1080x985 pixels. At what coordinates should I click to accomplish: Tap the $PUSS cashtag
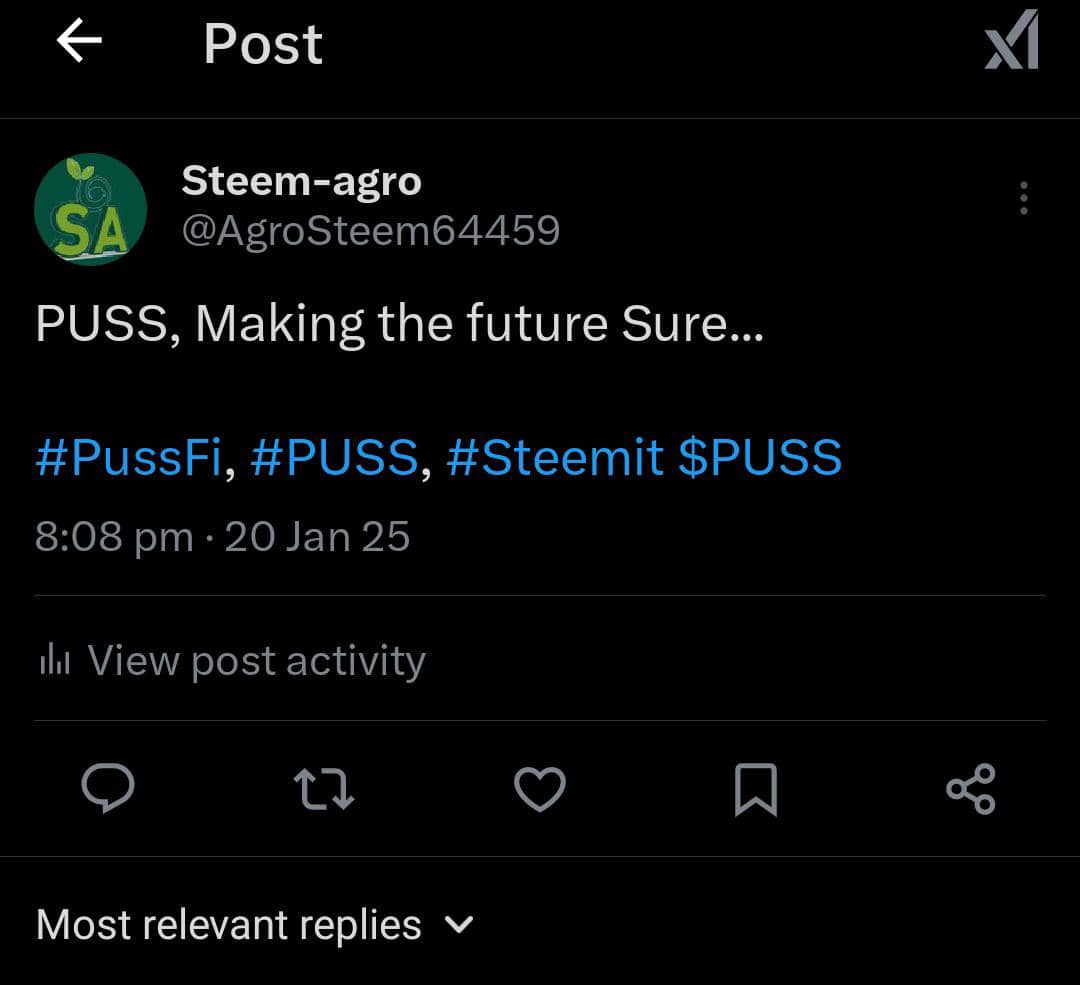tap(760, 457)
